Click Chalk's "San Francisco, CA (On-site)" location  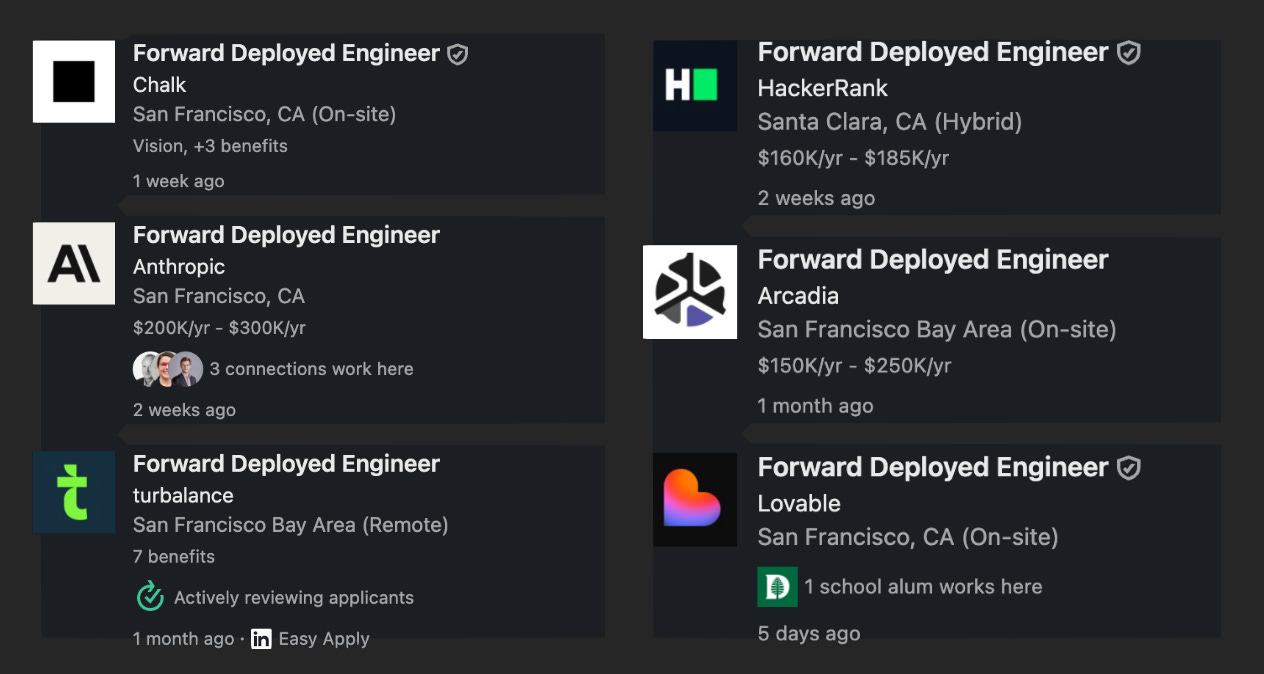(x=265, y=114)
